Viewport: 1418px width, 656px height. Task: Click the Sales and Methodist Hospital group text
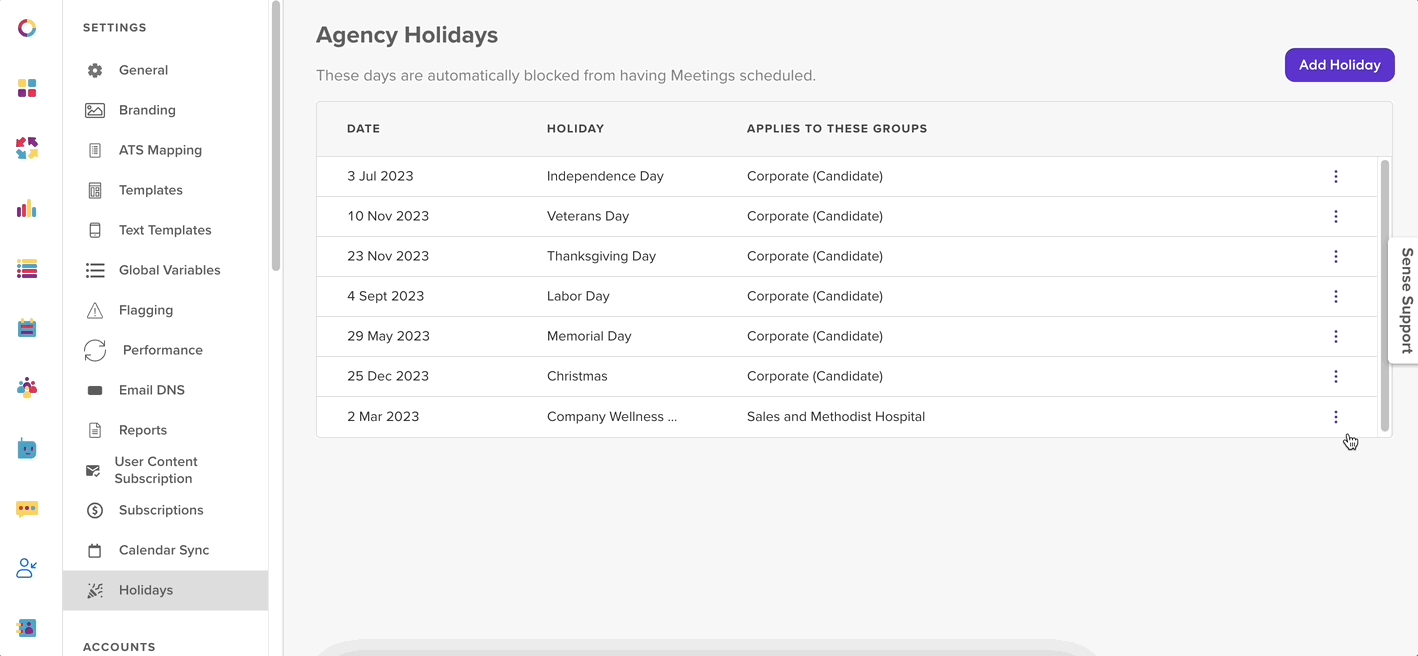[836, 416]
